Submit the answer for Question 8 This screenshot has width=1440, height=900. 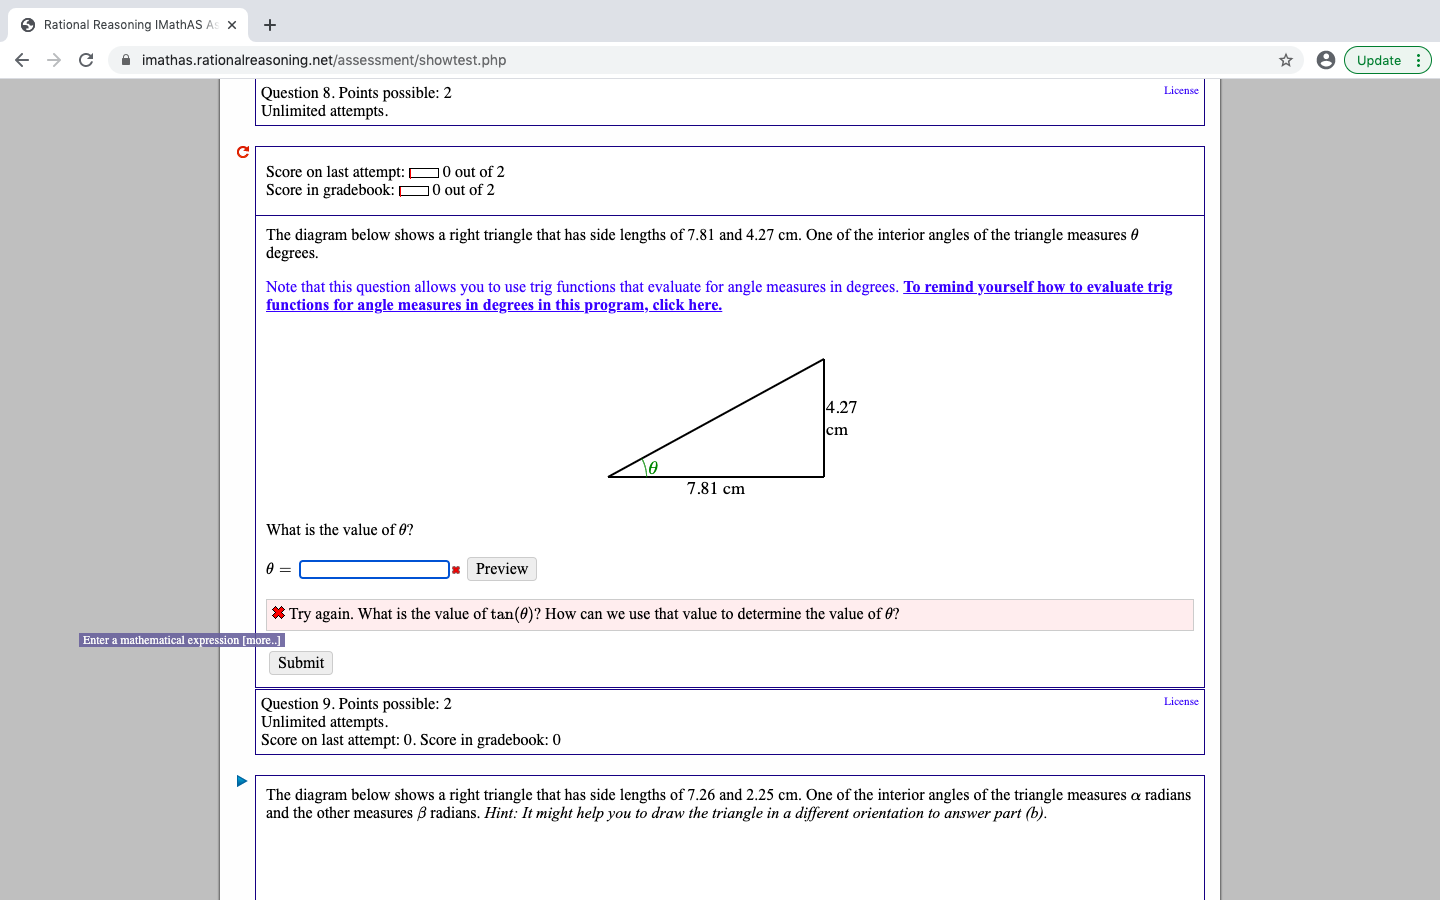(x=300, y=662)
